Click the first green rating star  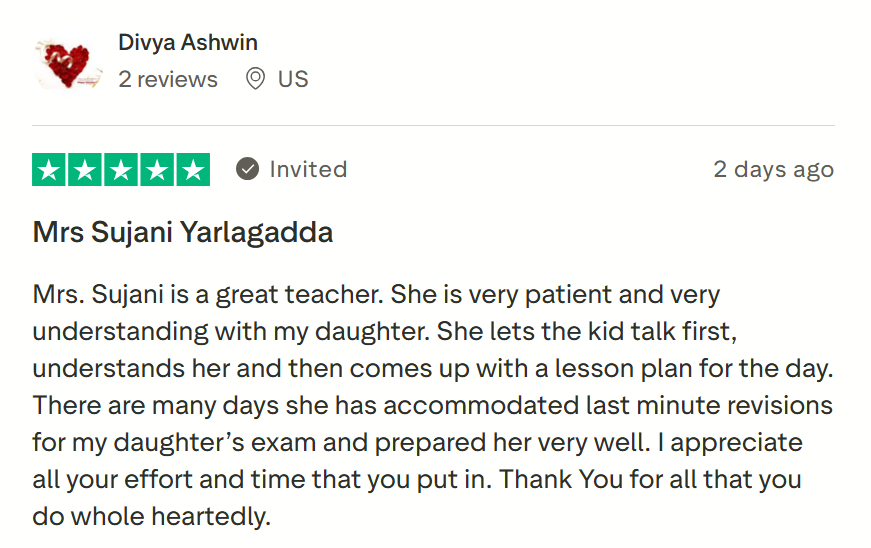[50, 170]
